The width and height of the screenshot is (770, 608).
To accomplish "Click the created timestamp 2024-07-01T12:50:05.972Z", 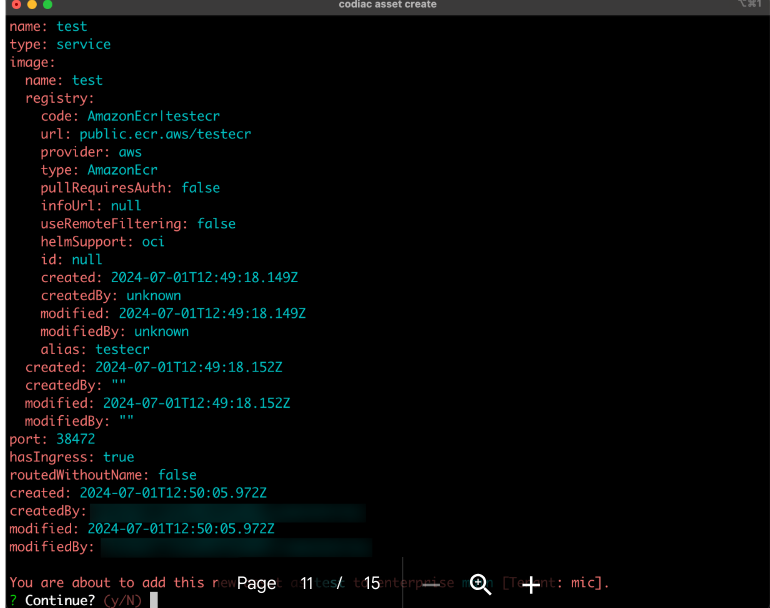I will click(x=173, y=493).
